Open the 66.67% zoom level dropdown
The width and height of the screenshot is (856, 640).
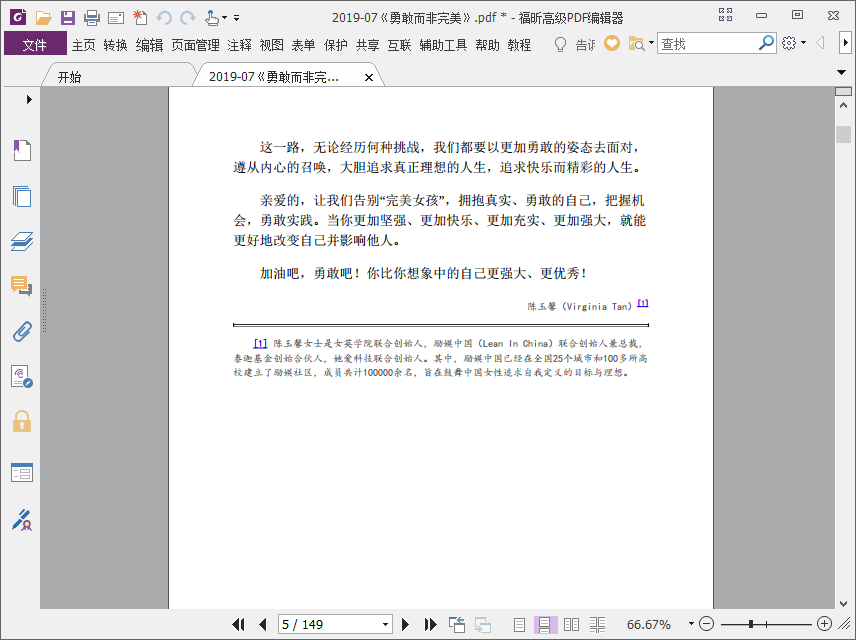tap(691, 624)
